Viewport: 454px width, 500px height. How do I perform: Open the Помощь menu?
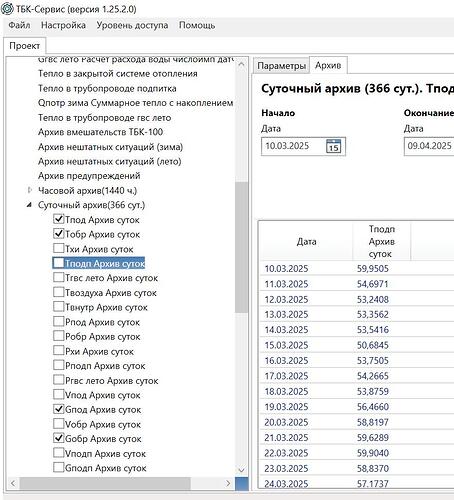[x=197, y=25]
